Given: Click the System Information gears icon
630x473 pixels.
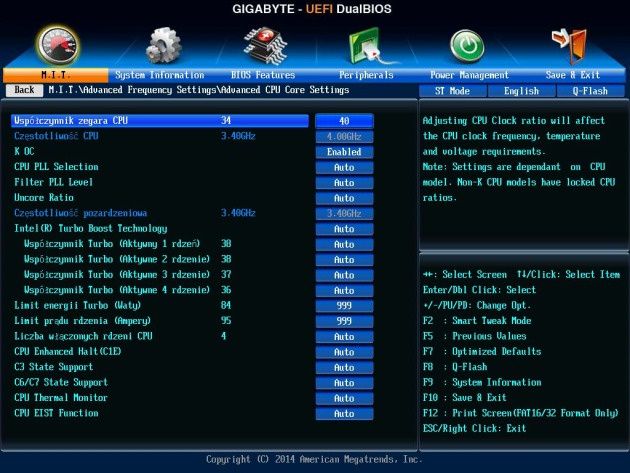Looking at the screenshot, I should pyautogui.click(x=163, y=45).
